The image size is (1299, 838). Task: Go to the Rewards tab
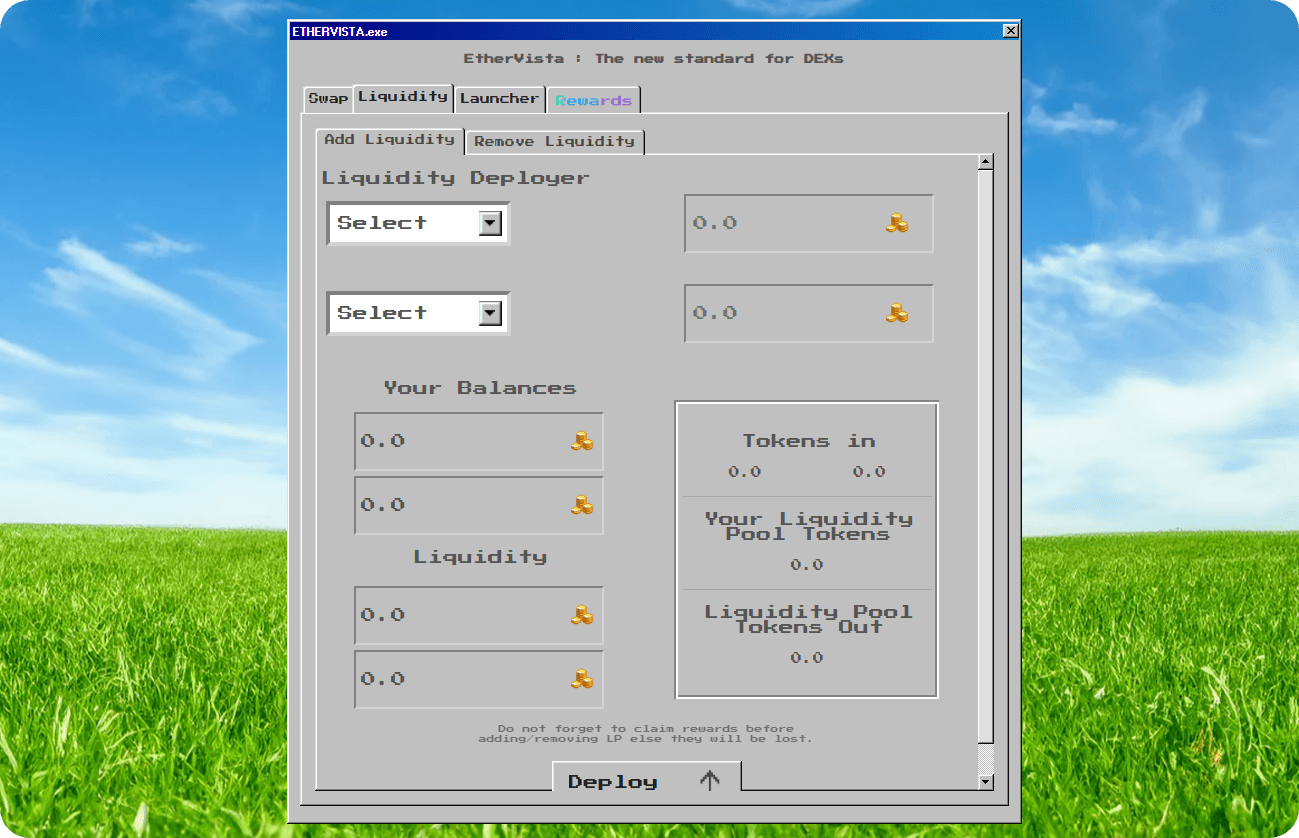594,100
